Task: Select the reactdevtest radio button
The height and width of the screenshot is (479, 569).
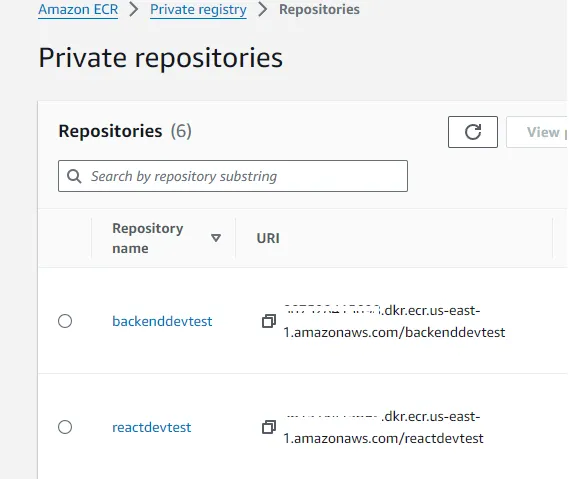Action: 65,427
